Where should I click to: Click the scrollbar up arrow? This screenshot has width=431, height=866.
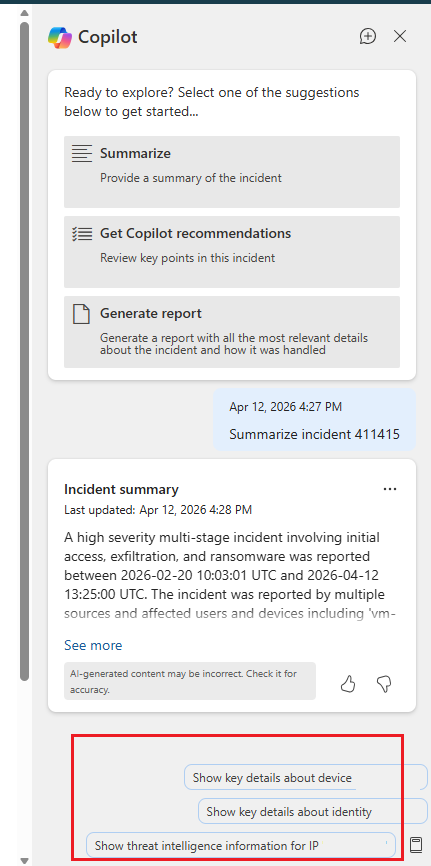(x=24, y=13)
